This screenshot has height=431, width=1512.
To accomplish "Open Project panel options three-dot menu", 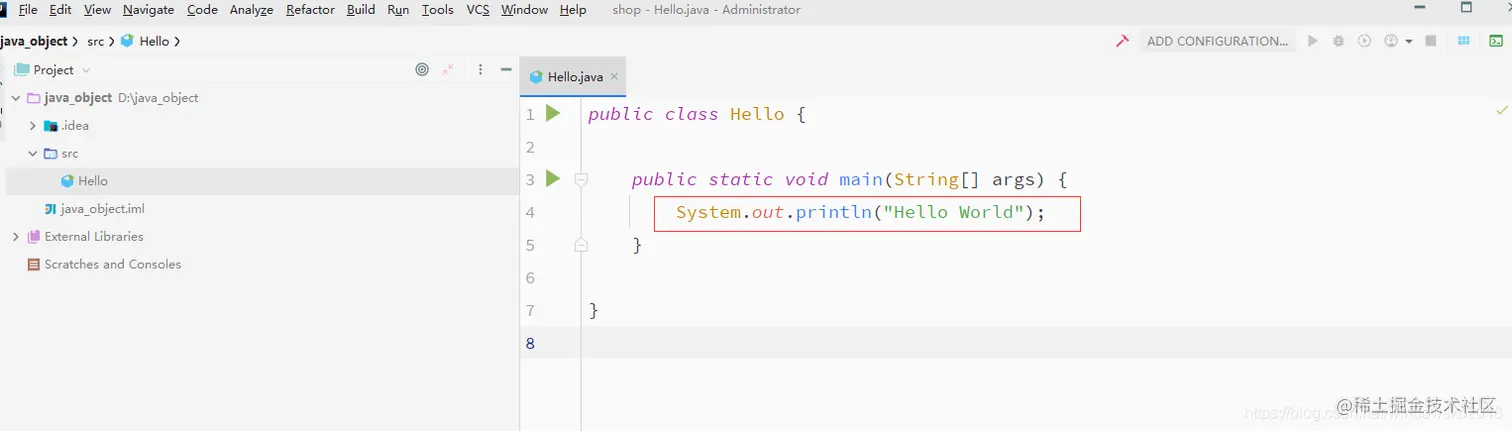I will 480,70.
